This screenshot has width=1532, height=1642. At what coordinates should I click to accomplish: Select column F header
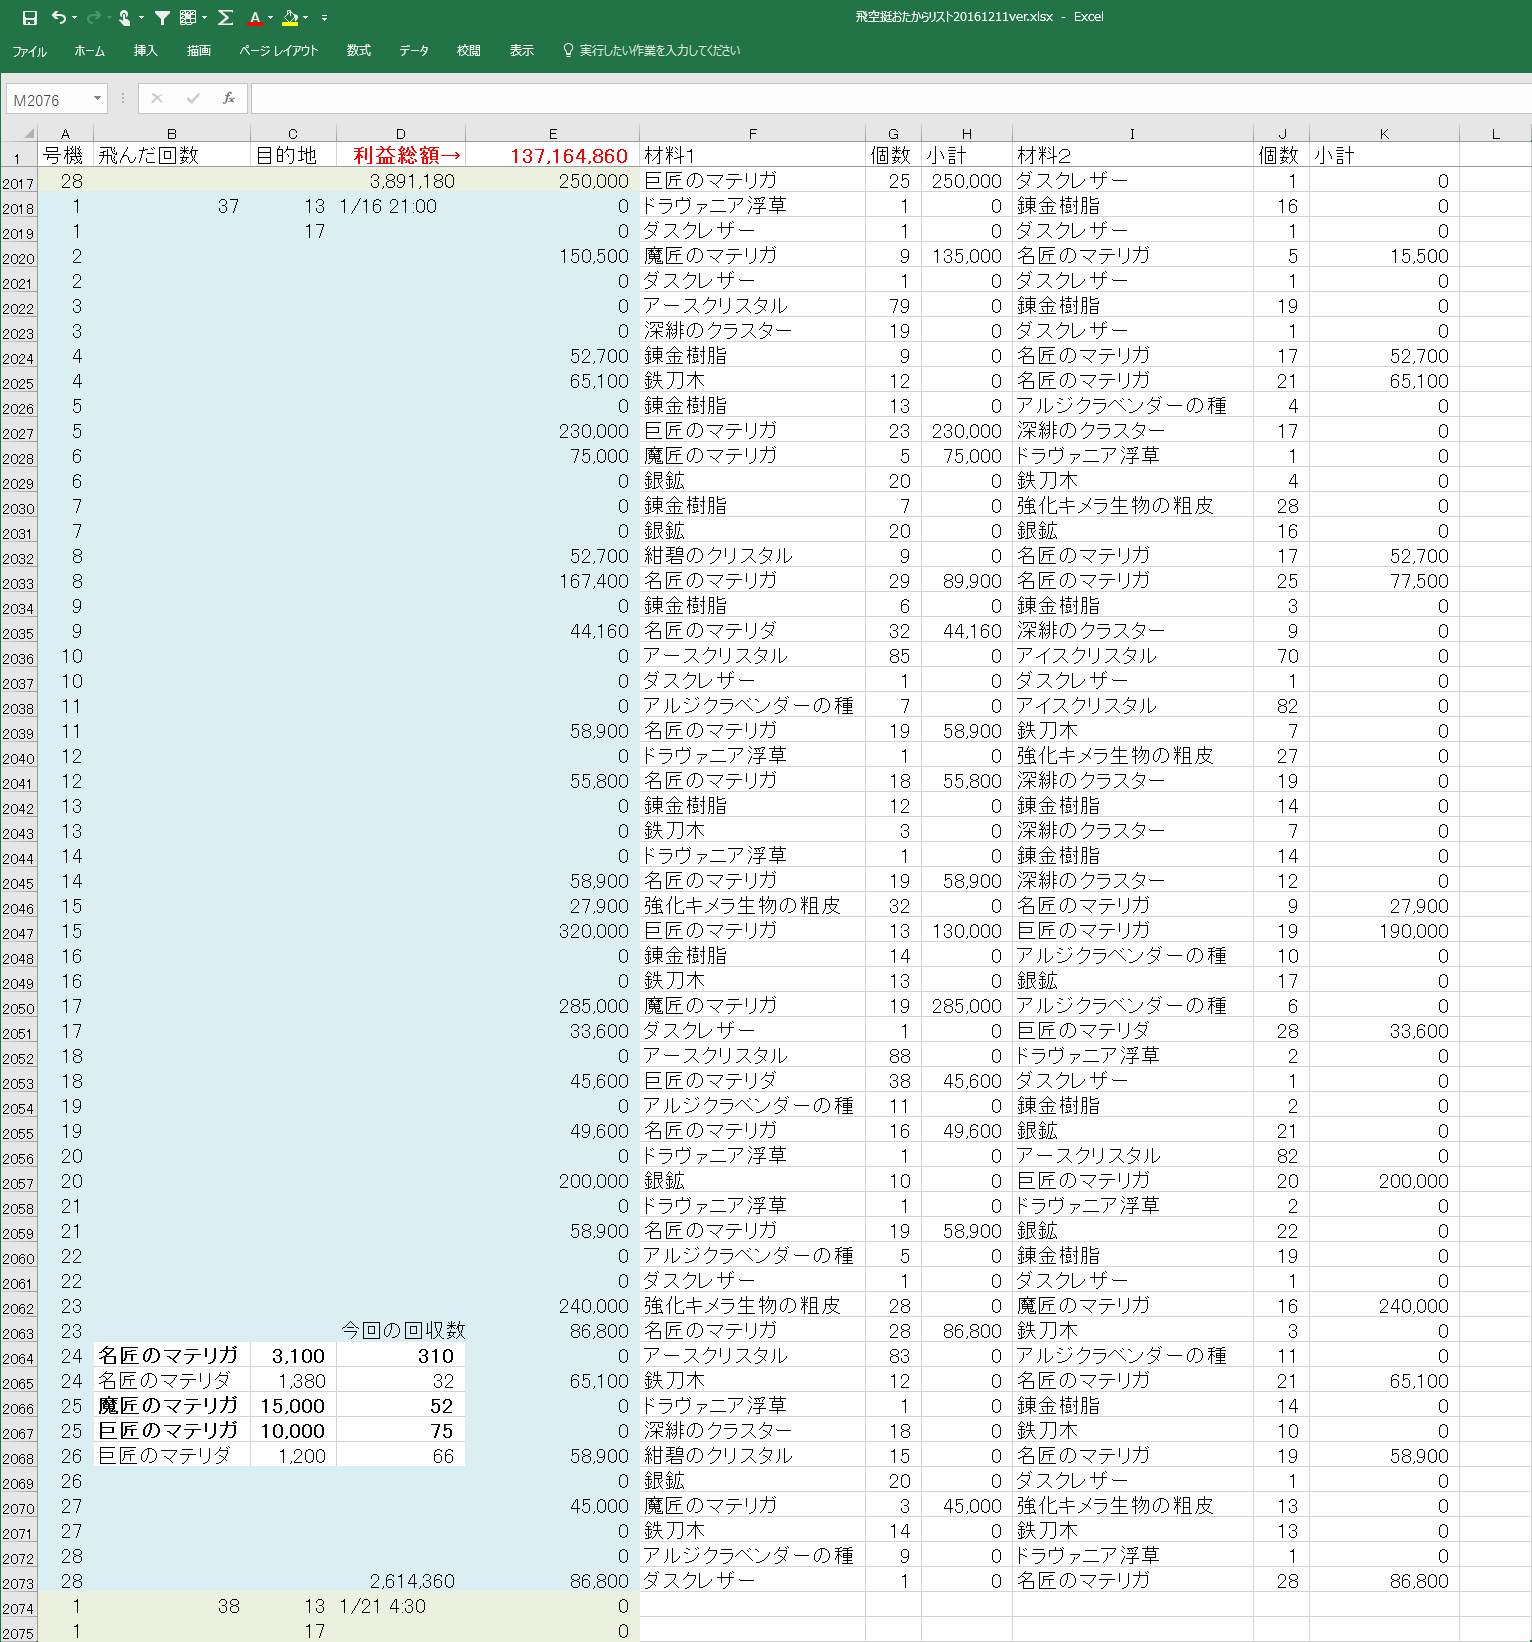[x=752, y=133]
